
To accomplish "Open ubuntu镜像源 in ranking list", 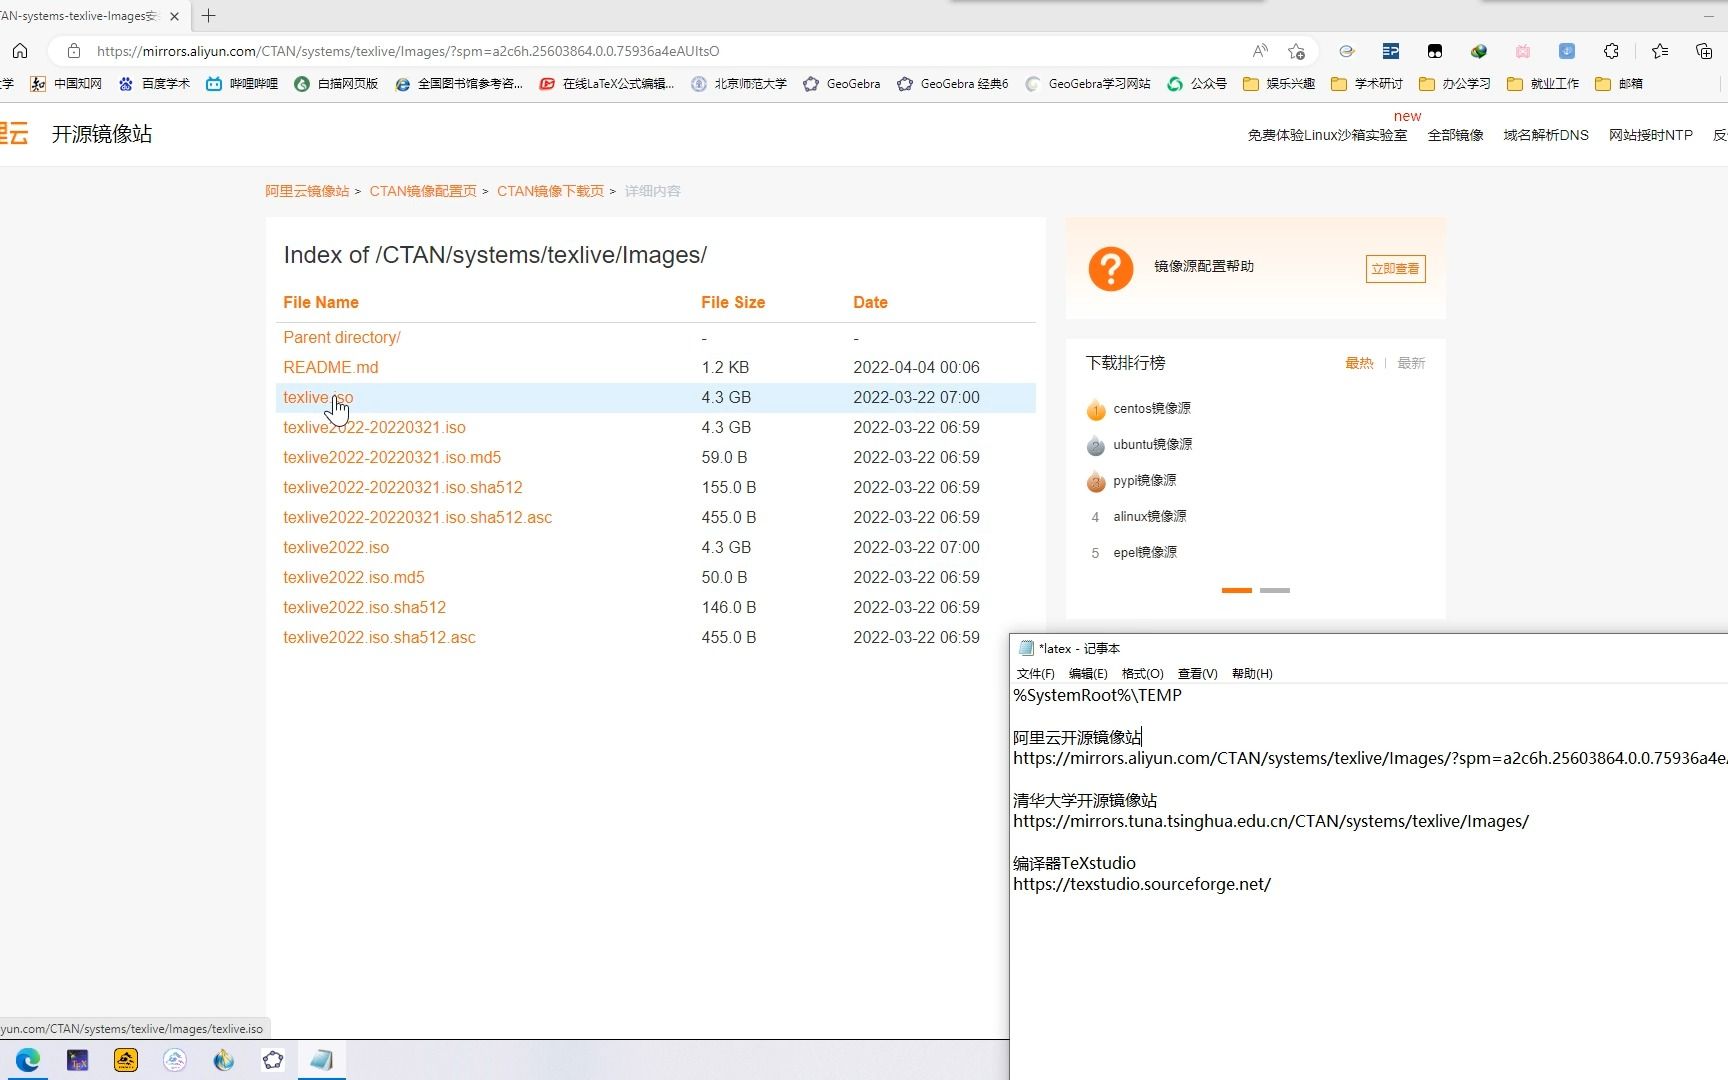I will [1152, 444].
